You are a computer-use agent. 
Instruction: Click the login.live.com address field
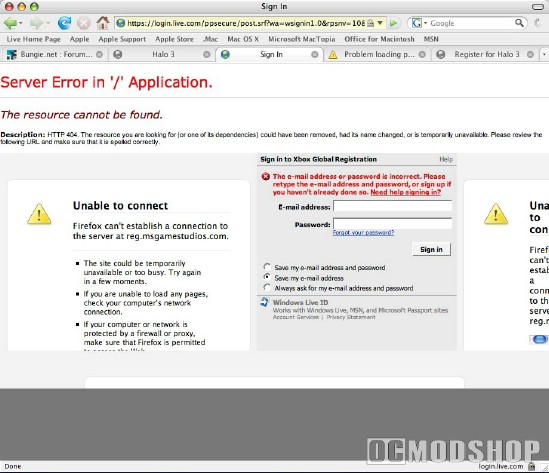point(246,23)
